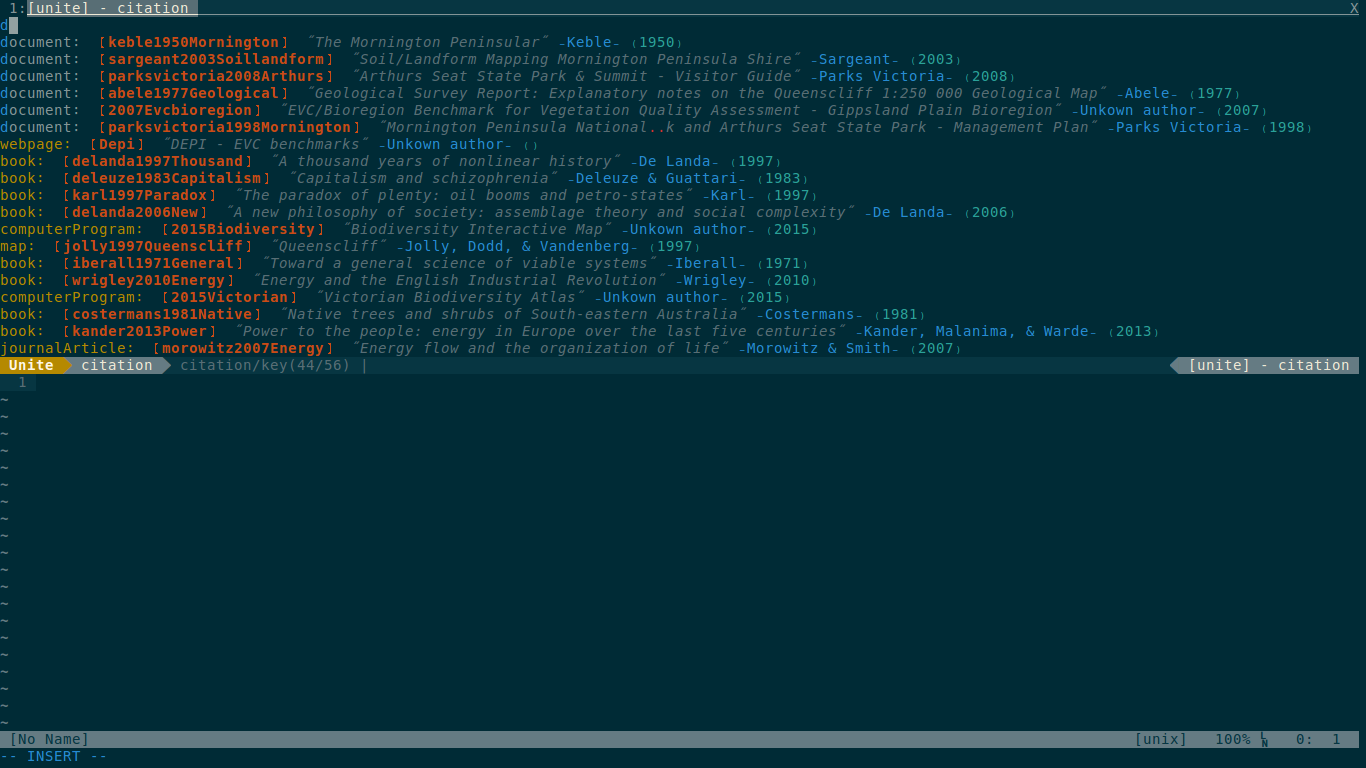Select citation key costermans1981Native
This screenshot has width=1366, height=768.
[162, 314]
